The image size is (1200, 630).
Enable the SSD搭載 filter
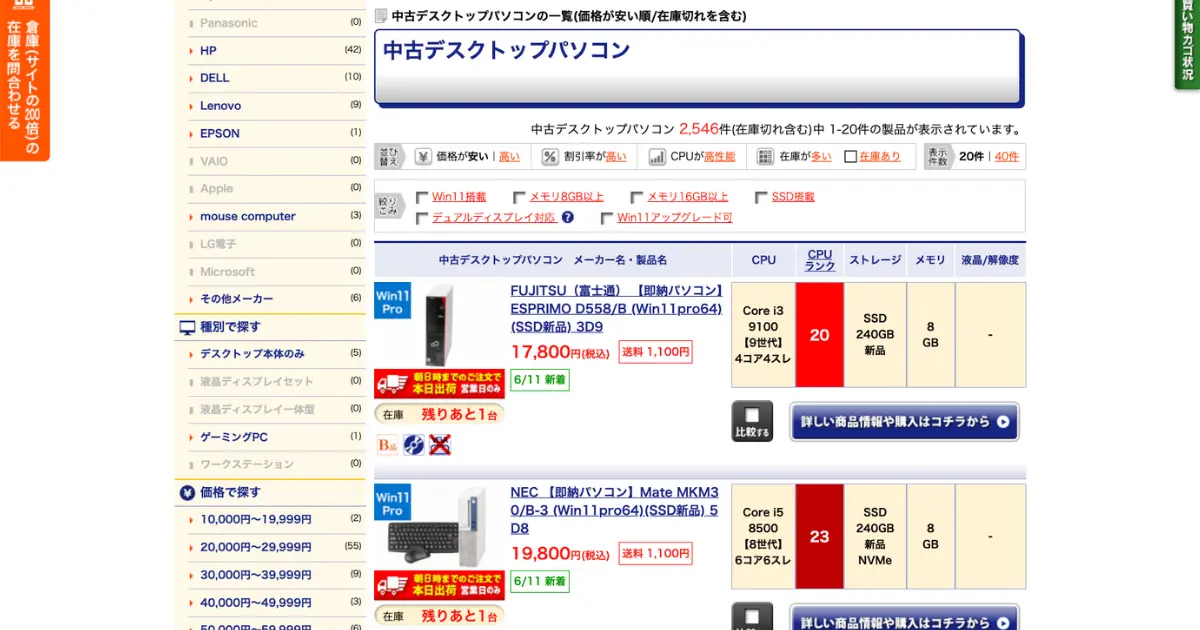click(761, 197)
